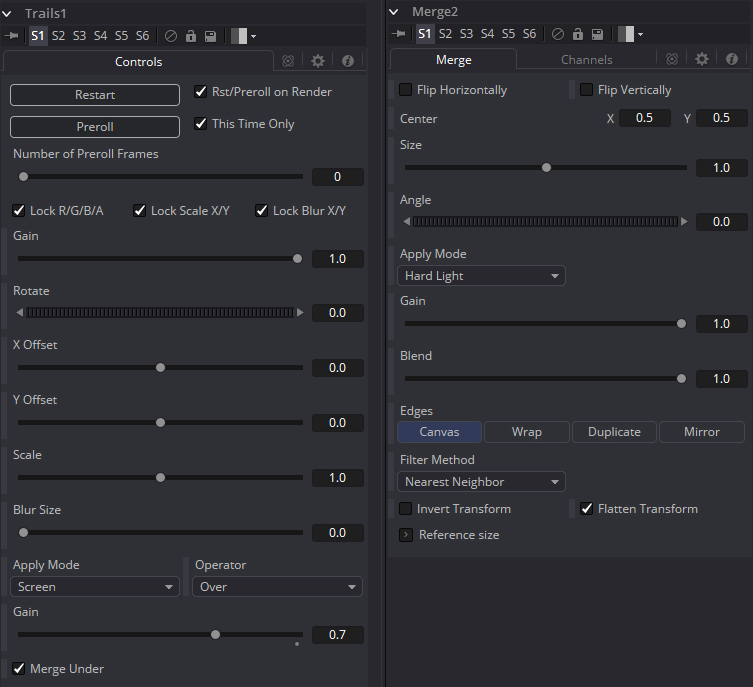Click right arrow of Trails1 Rotate wheel
Screen dimensions: 753x687
point(300,313)
